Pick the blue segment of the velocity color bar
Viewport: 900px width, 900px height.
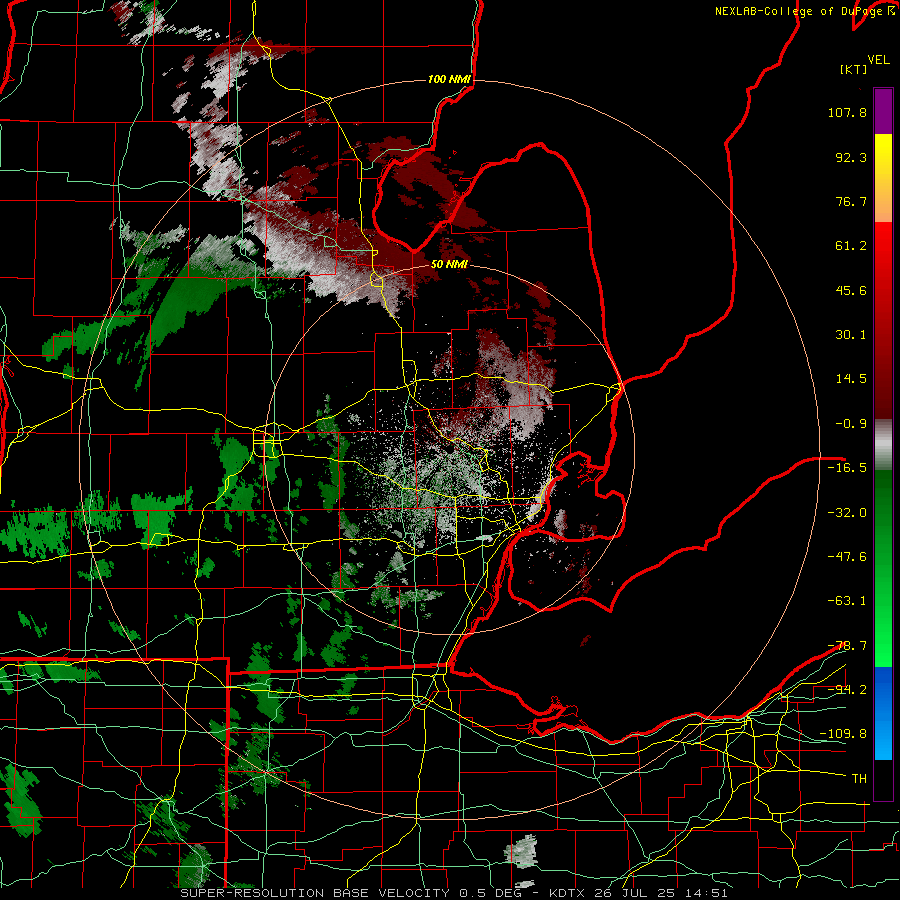coord(883,713)
